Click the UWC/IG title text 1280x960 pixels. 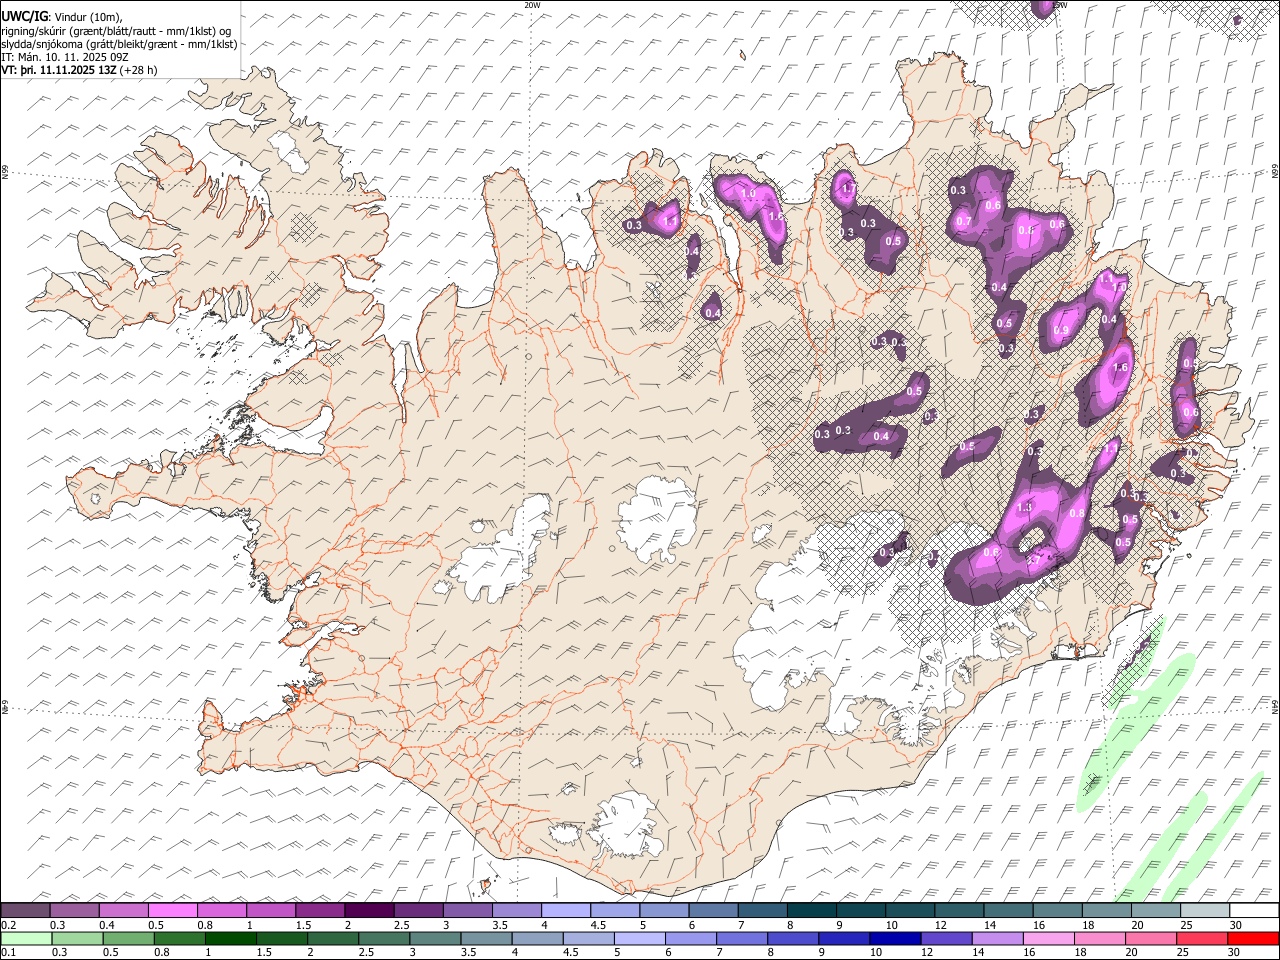click(24, 17)
